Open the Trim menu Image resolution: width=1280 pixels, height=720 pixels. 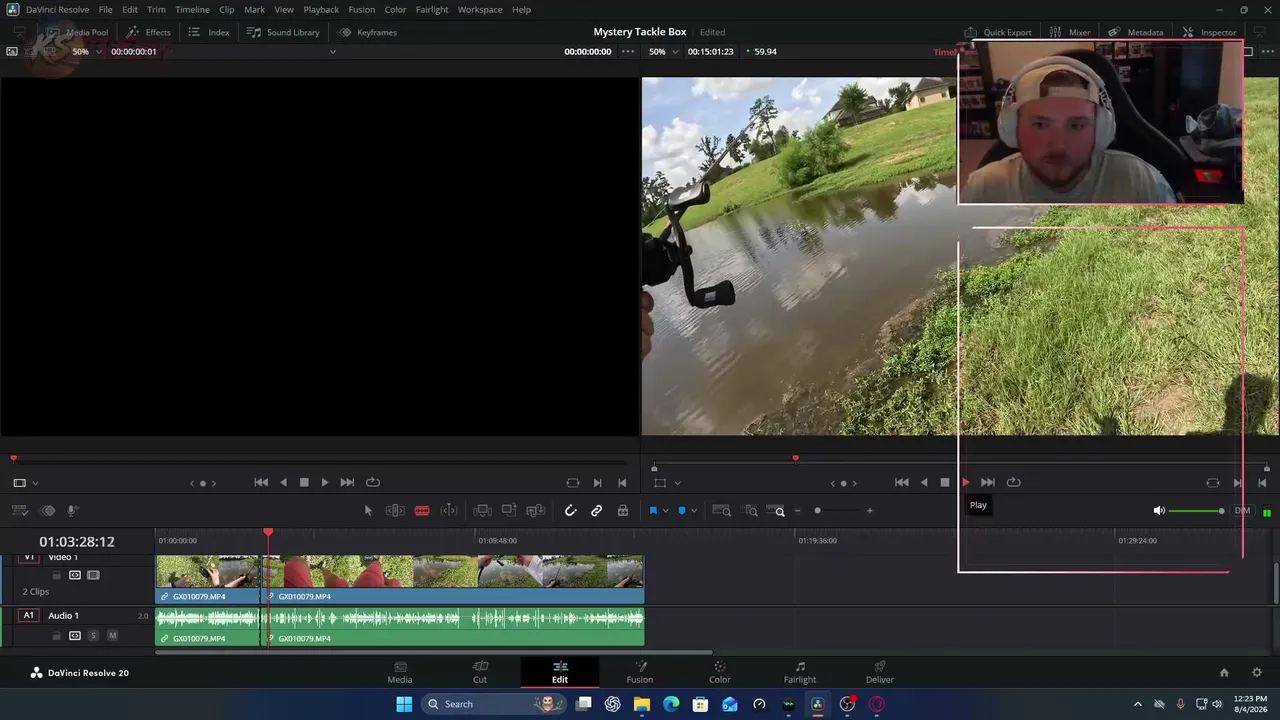click(157, 10)
